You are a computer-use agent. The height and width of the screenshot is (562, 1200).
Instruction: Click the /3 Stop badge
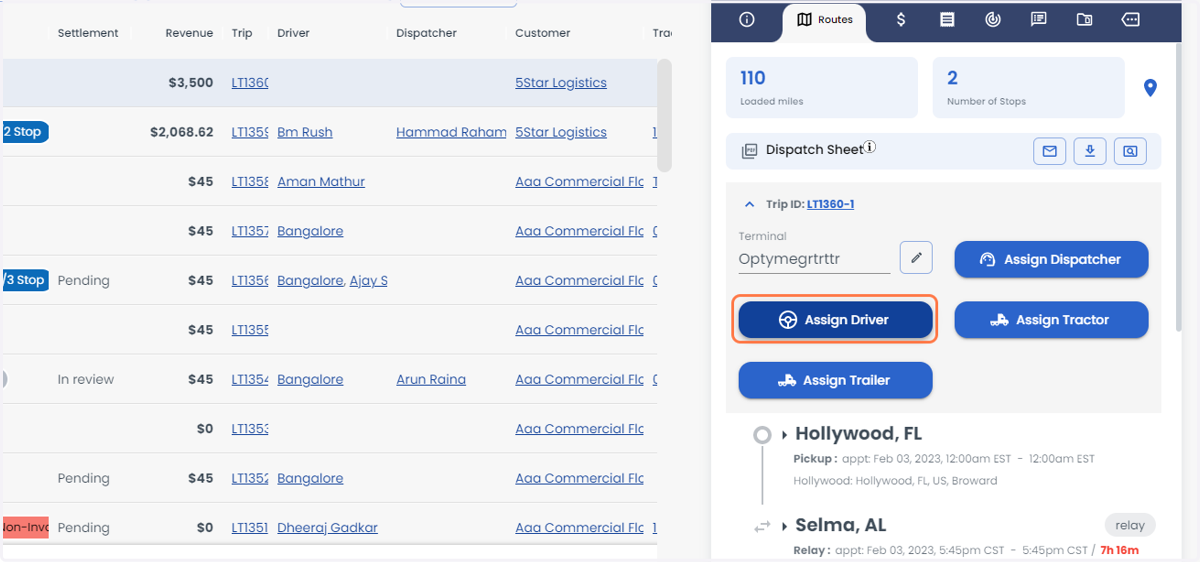24,280
